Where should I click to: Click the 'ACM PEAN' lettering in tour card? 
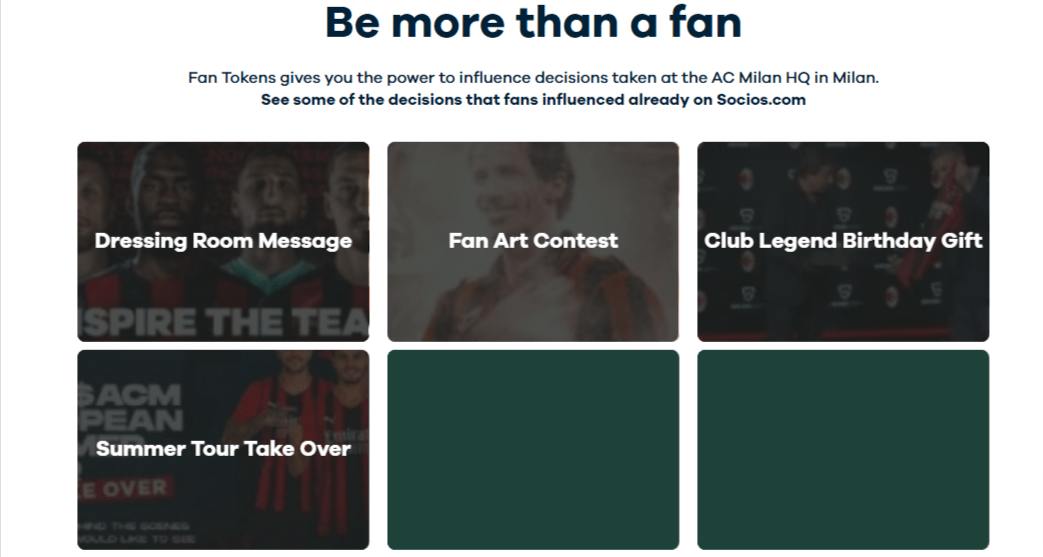(x=130, y=407)
